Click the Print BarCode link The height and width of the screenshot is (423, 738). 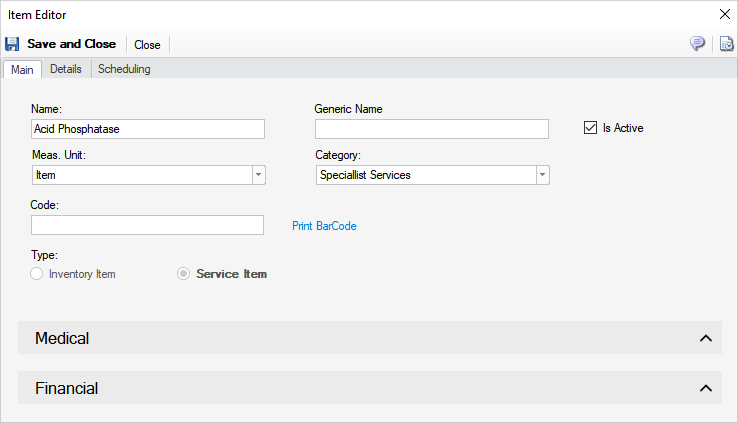pos(324,226)
